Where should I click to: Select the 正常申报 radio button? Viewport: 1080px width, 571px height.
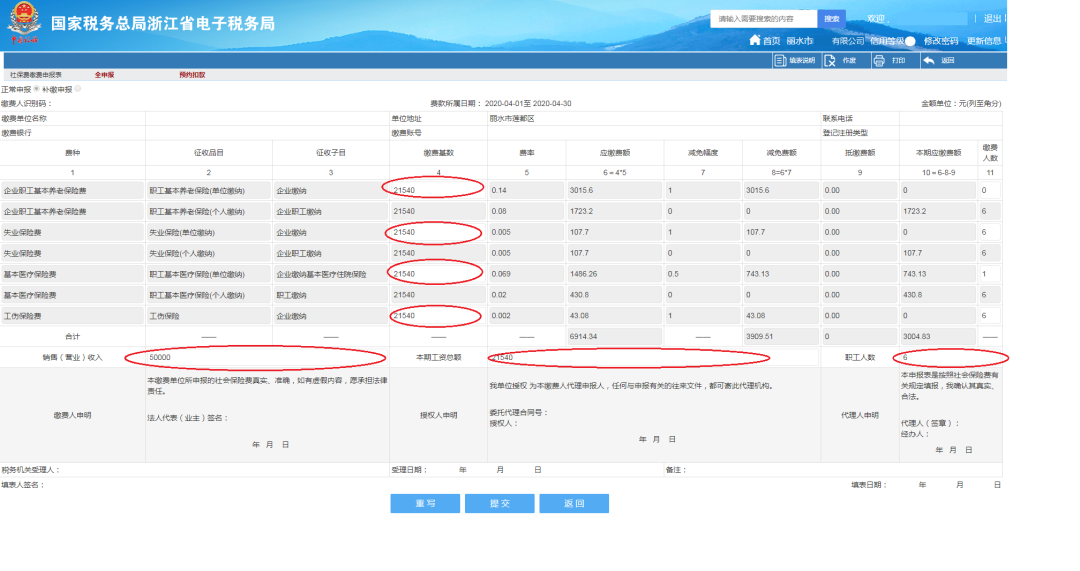pos(37,89)
